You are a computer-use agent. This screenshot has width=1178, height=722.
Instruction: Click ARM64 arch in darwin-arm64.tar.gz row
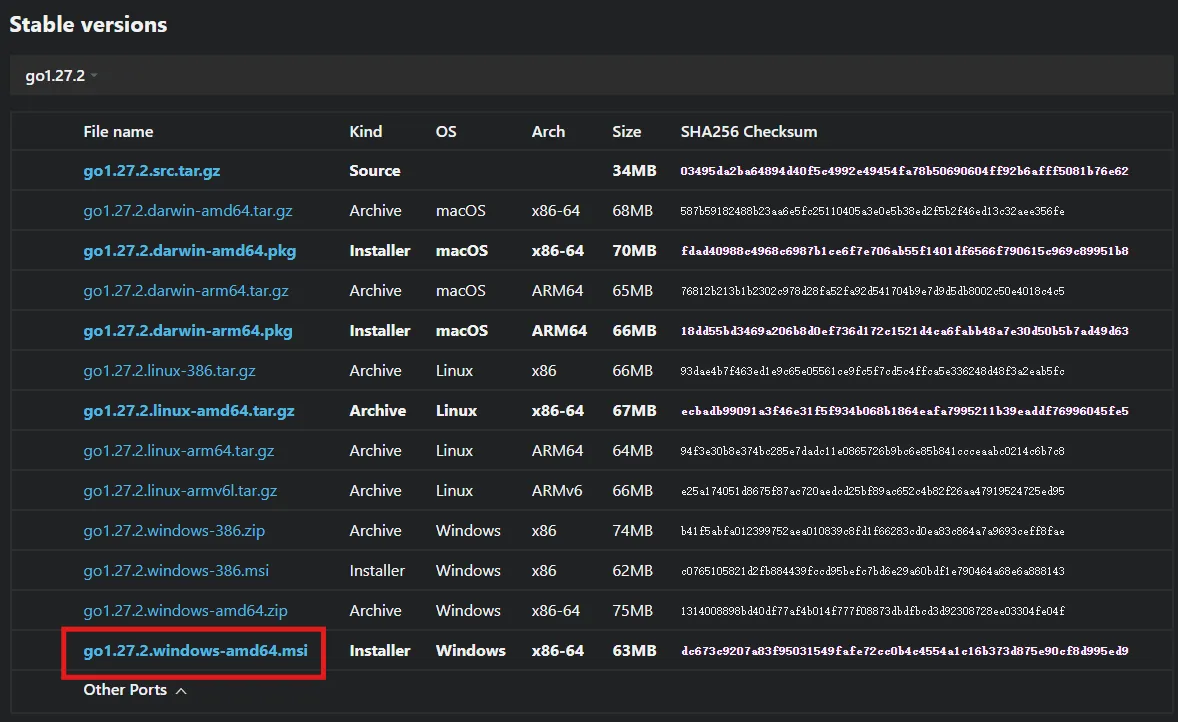(x=557, y=291)
